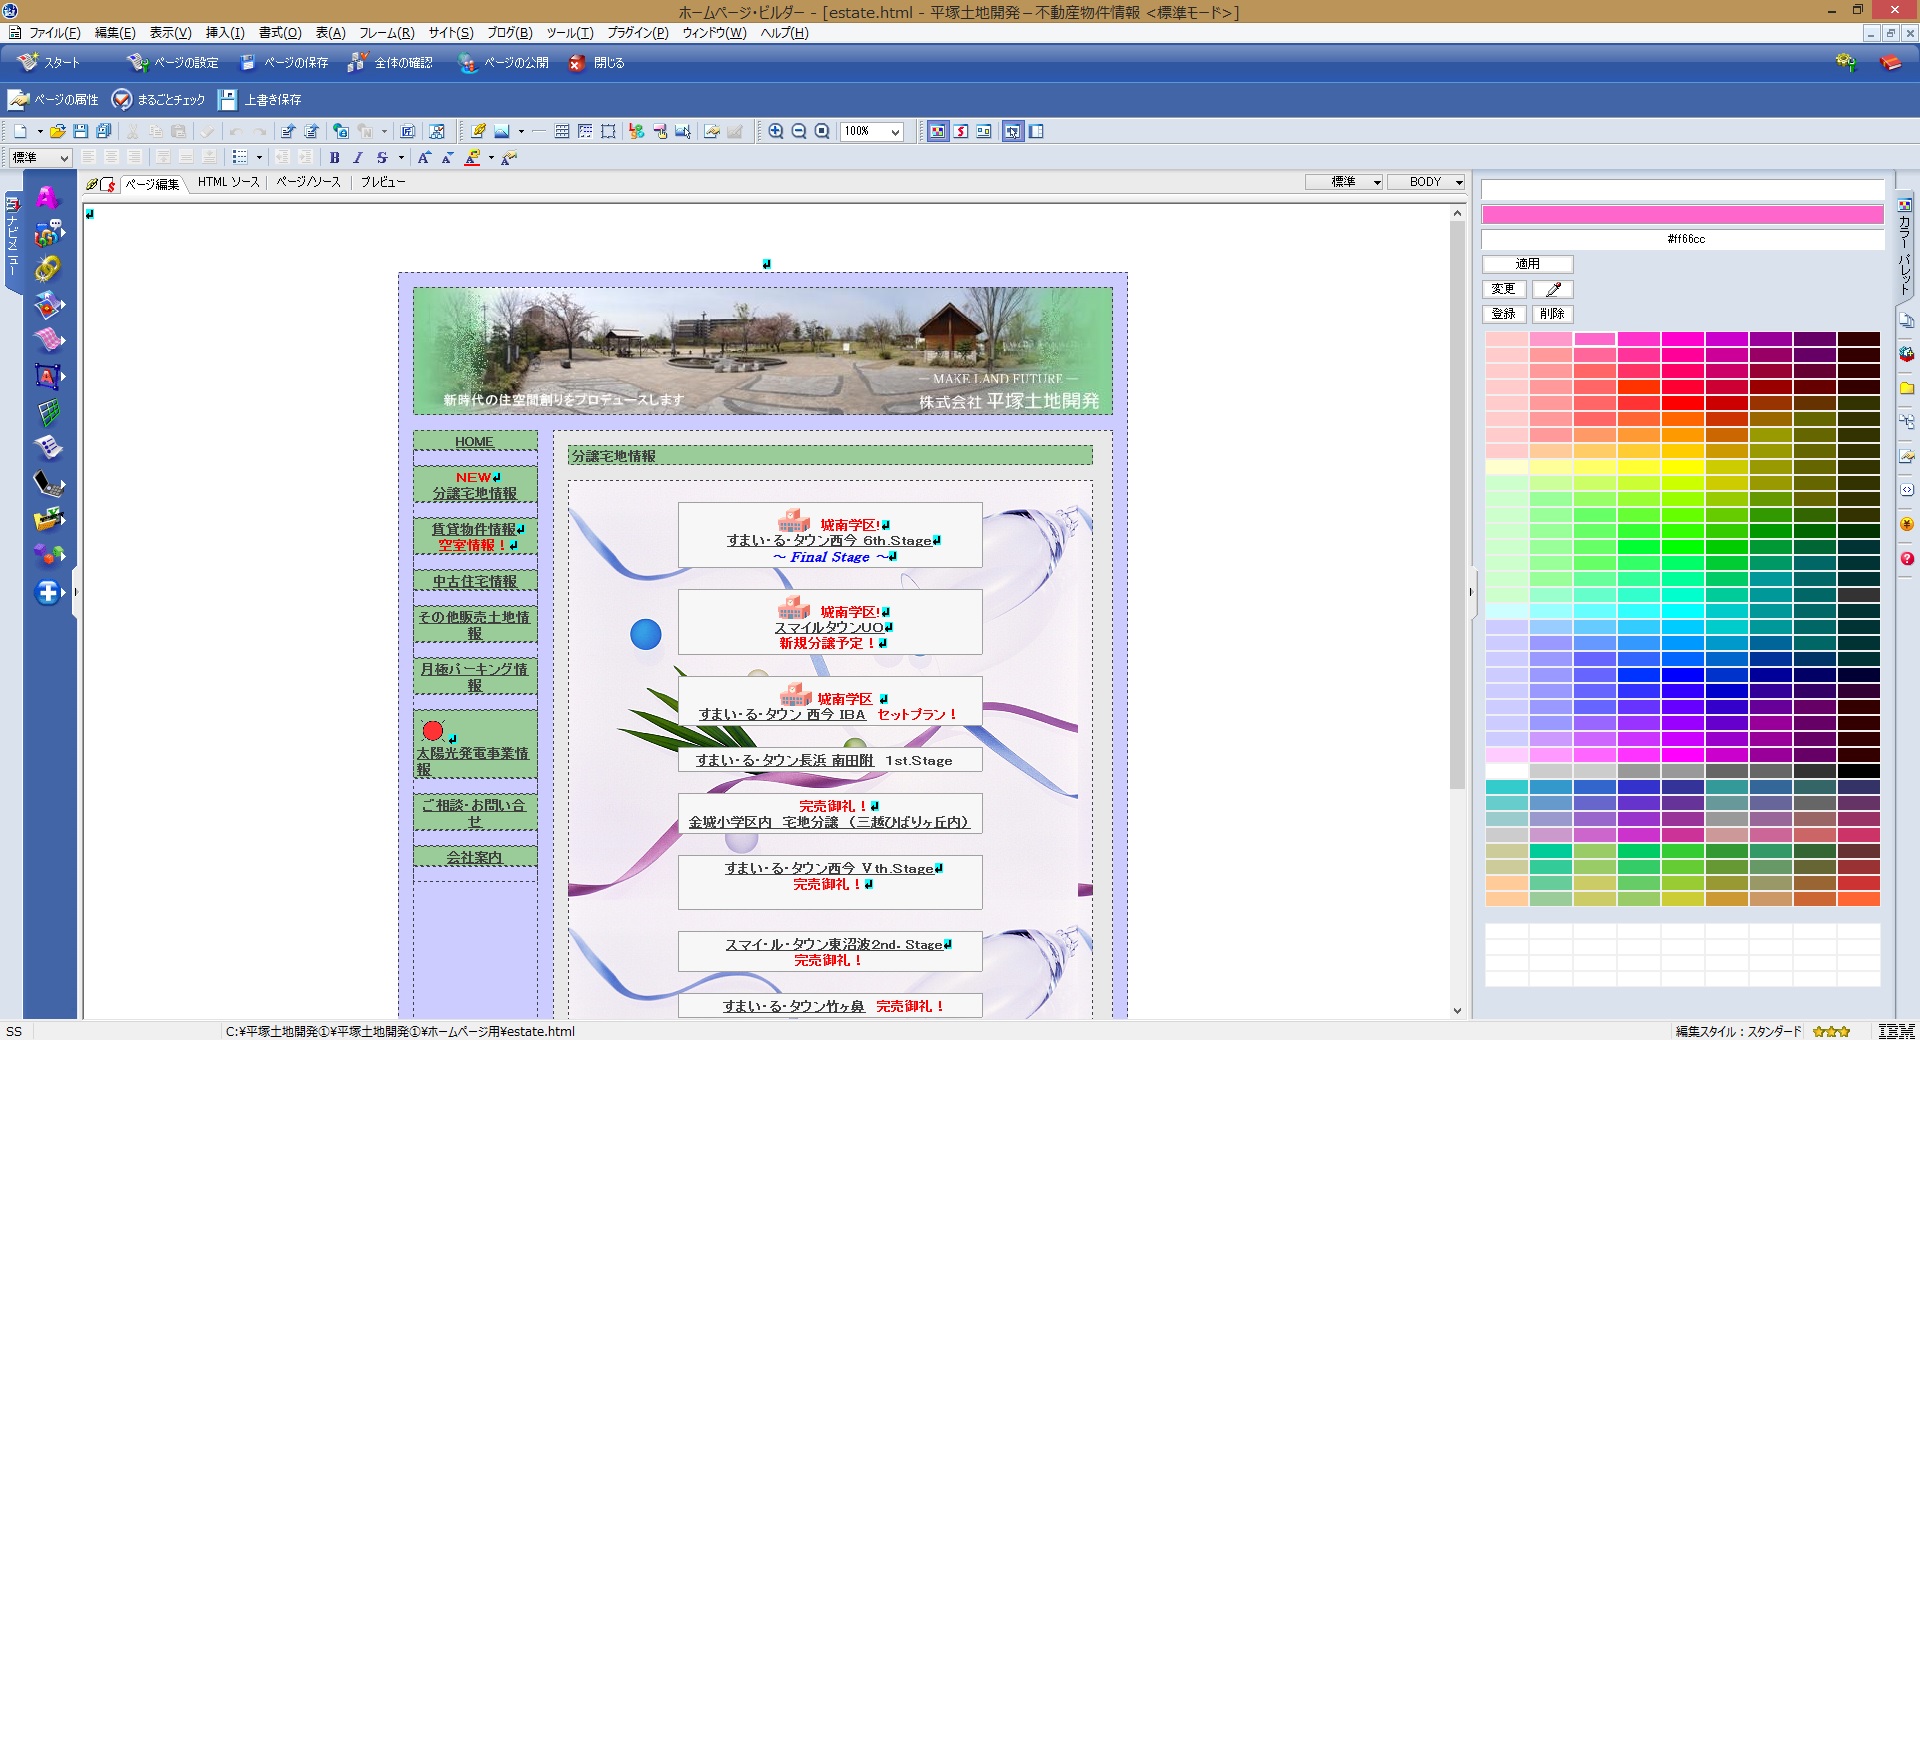The height and width of the screenshot is (1754, 1920).
Task: Open the 挿入(I) menu
Action: pyautogui.click(x=224, y=33)
